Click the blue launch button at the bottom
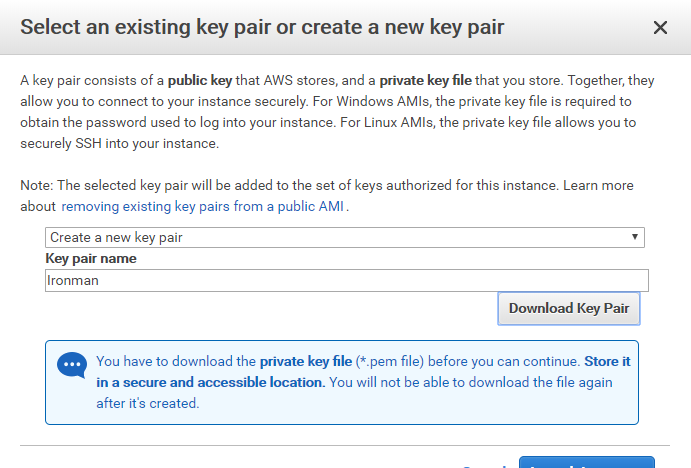 tap(586, 462)
